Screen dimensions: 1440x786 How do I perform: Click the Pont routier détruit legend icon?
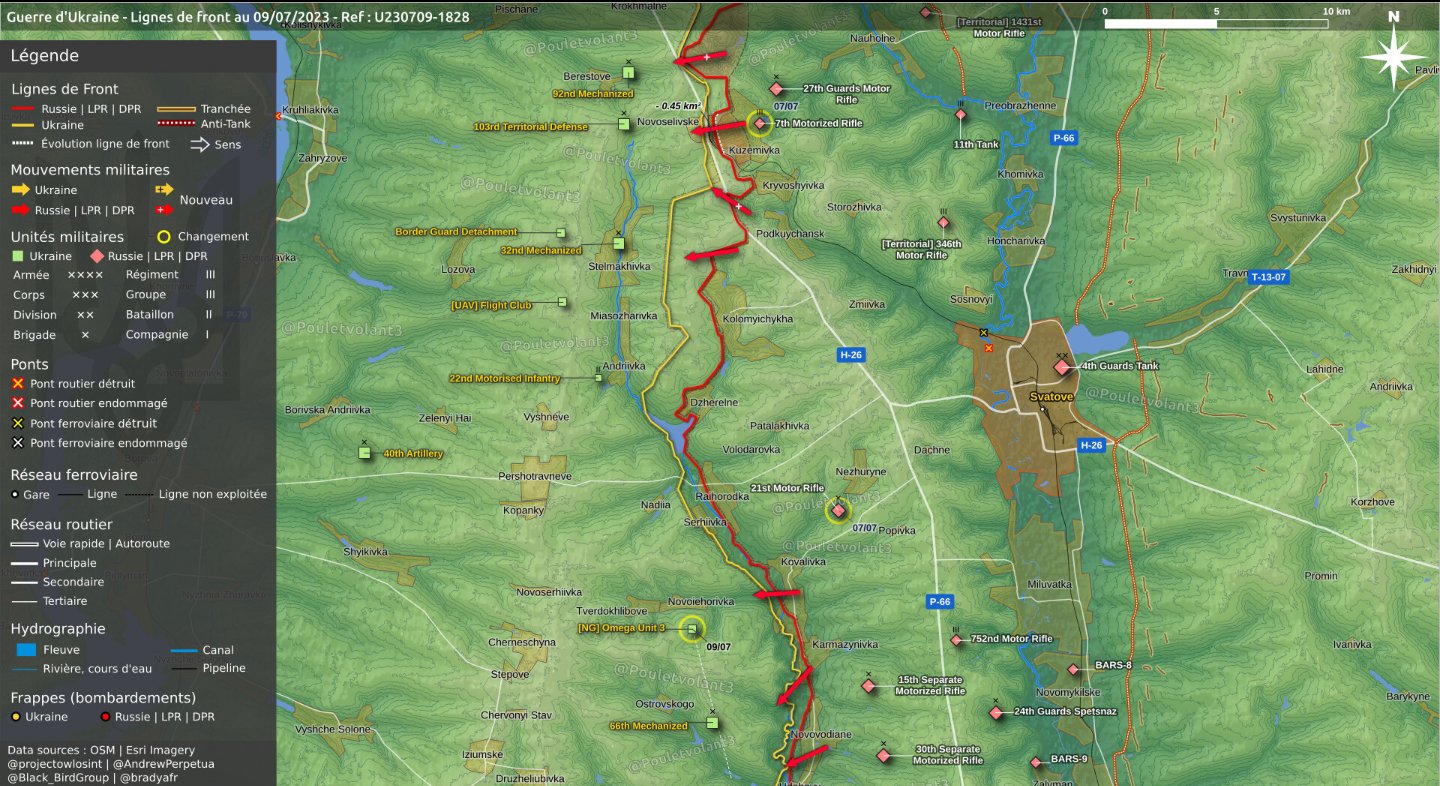point(17,383)
